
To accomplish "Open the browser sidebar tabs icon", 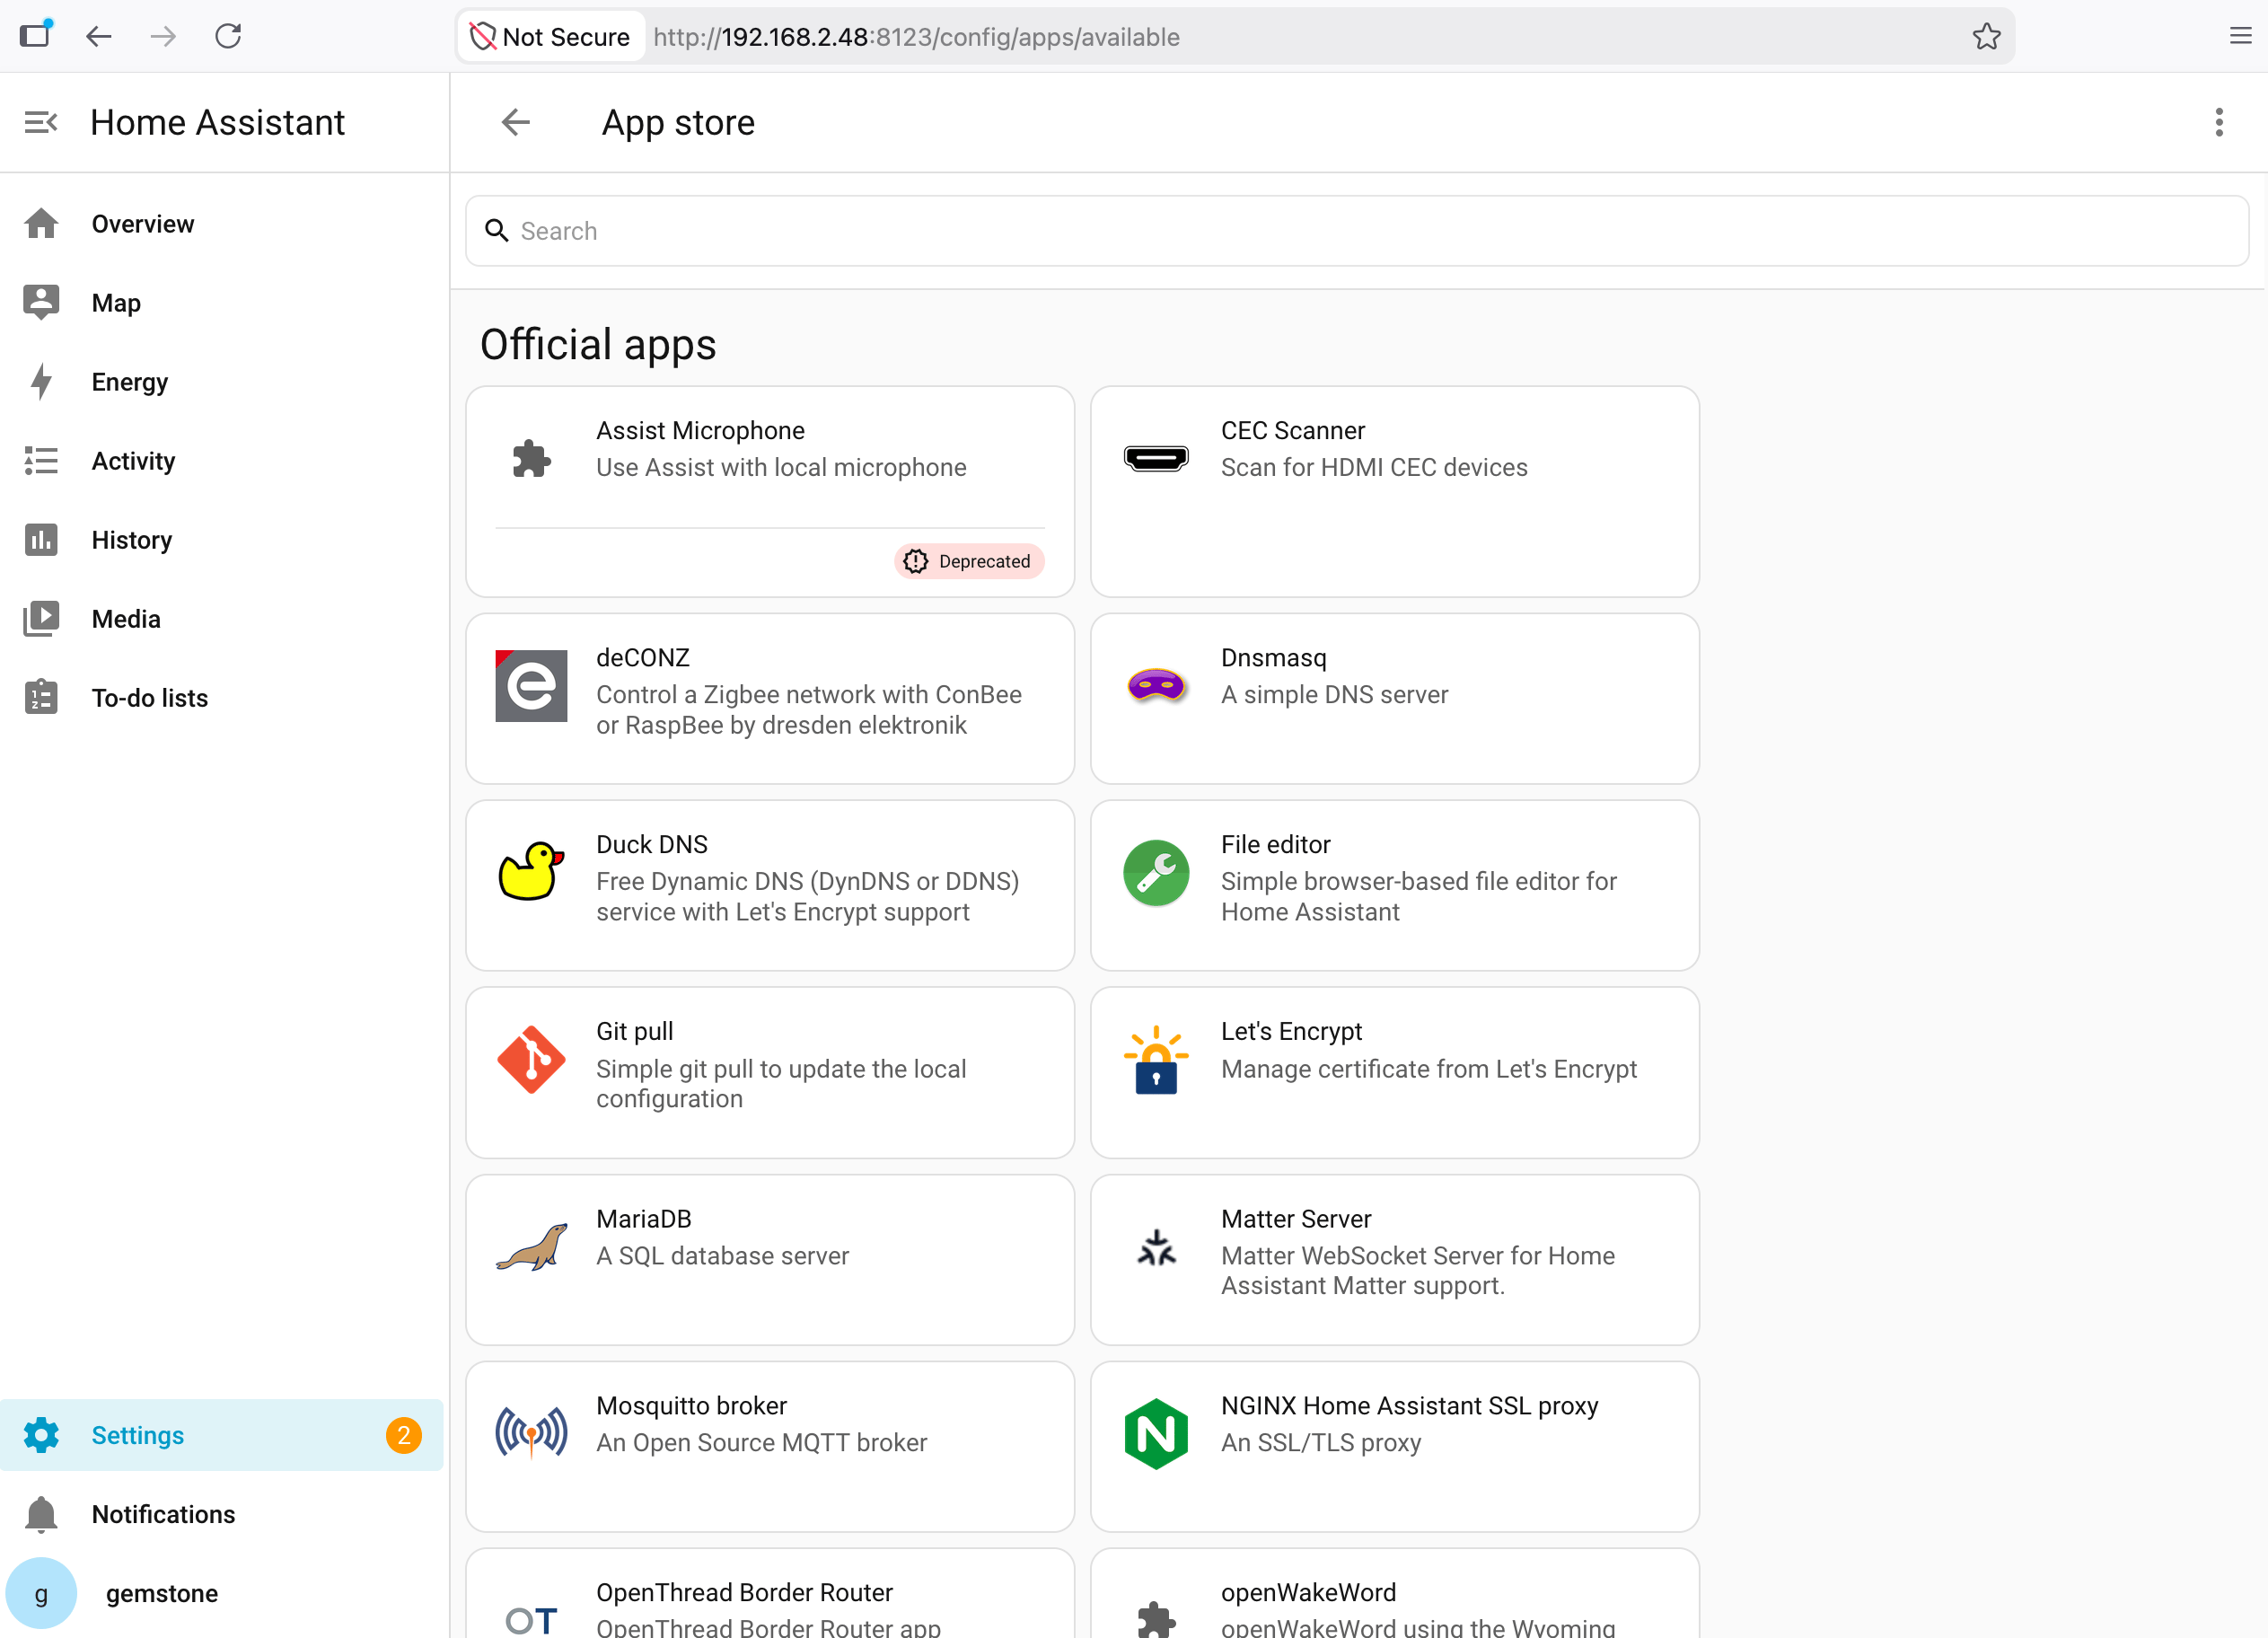I will pos(36,34).
